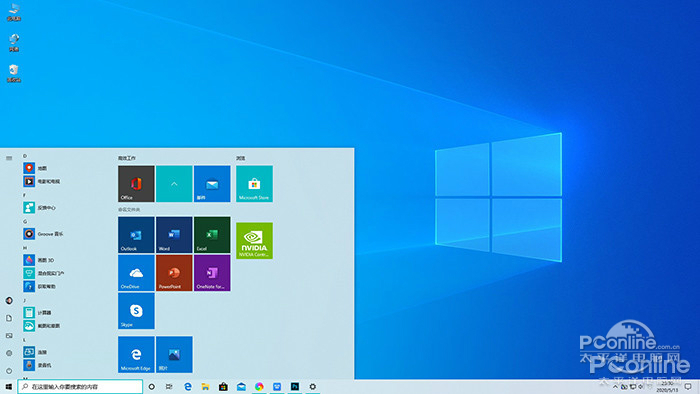Open the Microsoft Store tile

(x=254, y=184)
